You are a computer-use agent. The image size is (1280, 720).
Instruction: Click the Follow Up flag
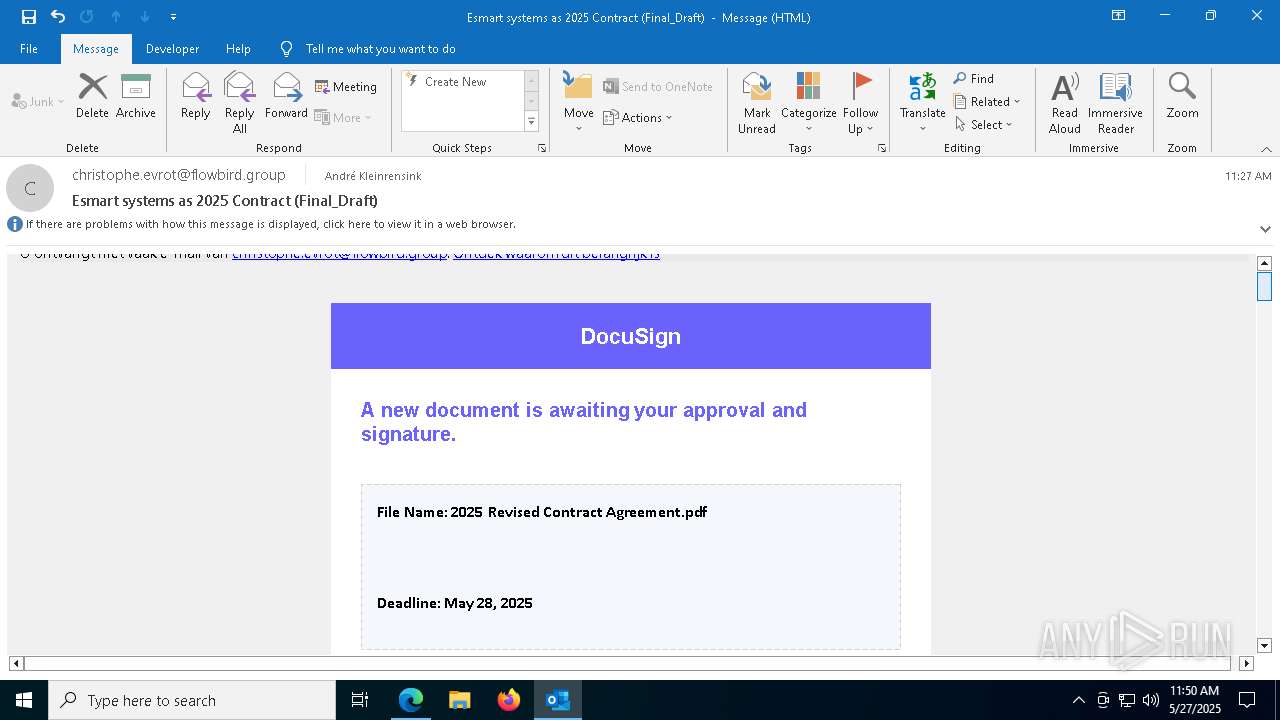coord(860,102)
